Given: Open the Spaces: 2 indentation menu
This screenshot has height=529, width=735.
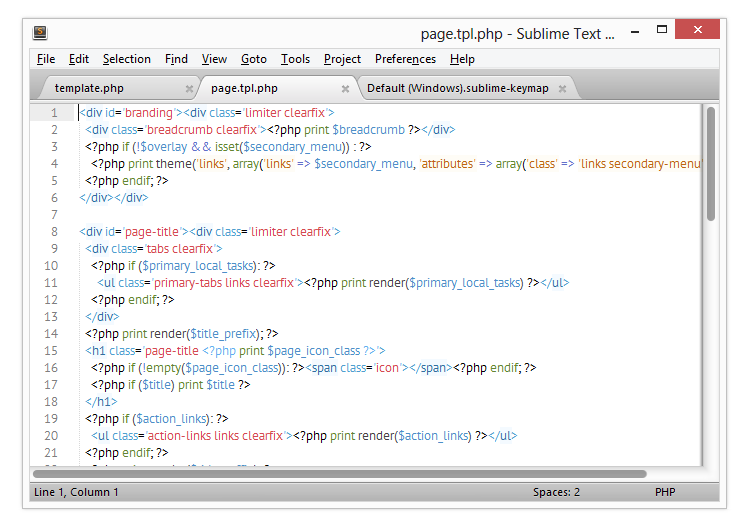Looking at the screenshot, I should (x=556, y=492).
